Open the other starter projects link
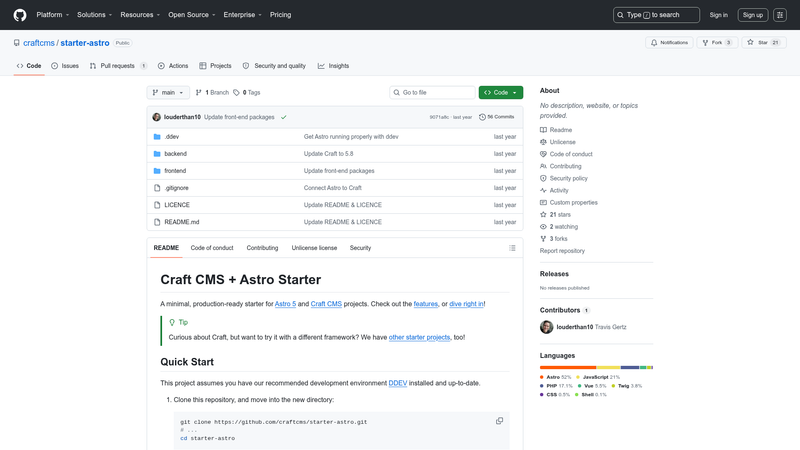Viewport: 800px width, 450px height. tap(419, 337)
